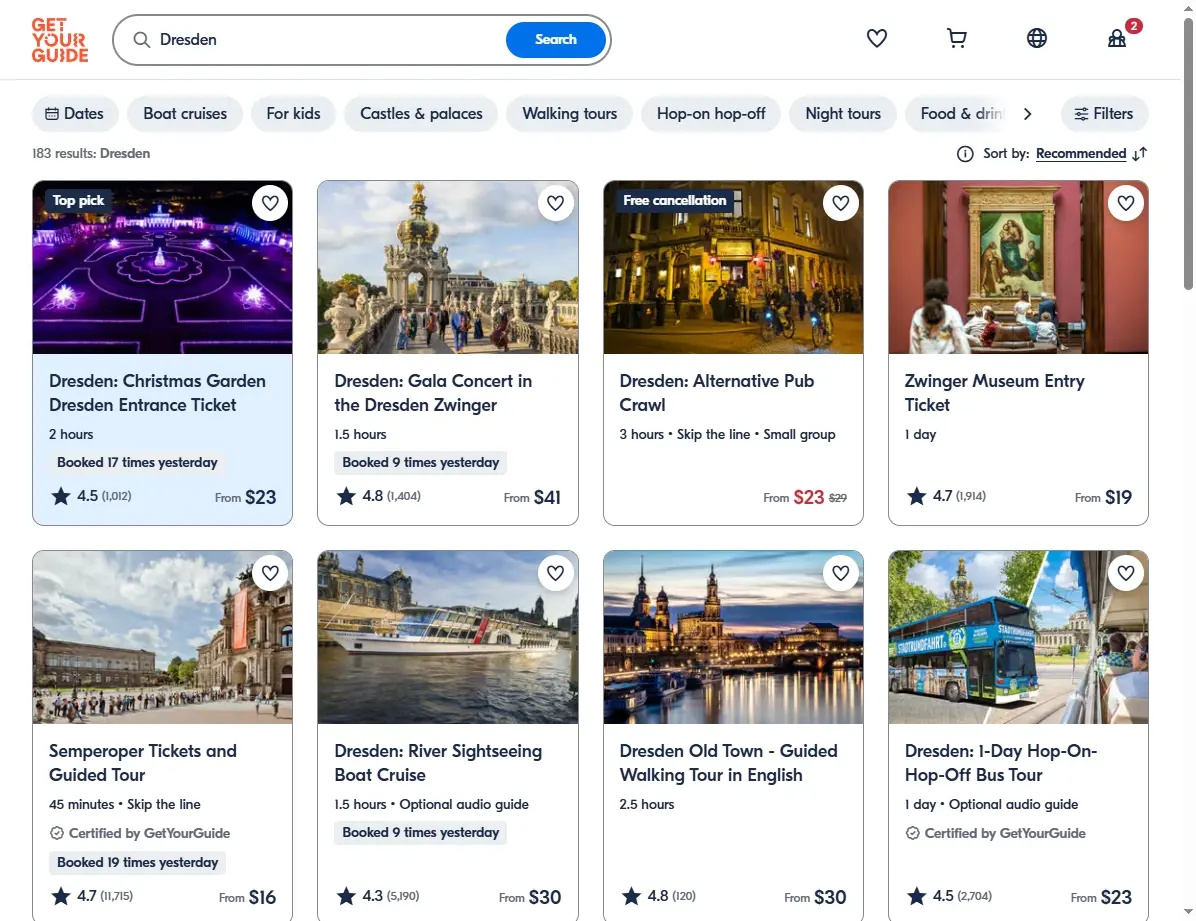Screen dimensions: 1196x921
Task: Favorite the Old Town Guided Walking Tour
Action: [x=841, y=573]
